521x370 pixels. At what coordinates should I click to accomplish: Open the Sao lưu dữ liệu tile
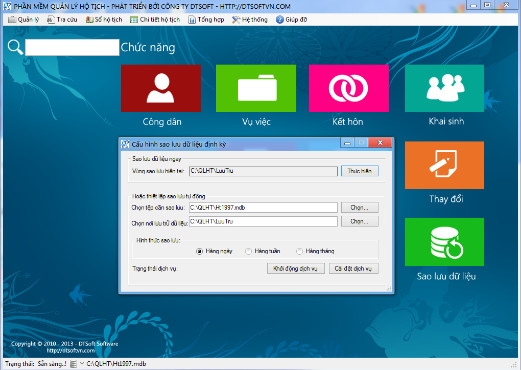pyautogui.click(x=444, y=242)
